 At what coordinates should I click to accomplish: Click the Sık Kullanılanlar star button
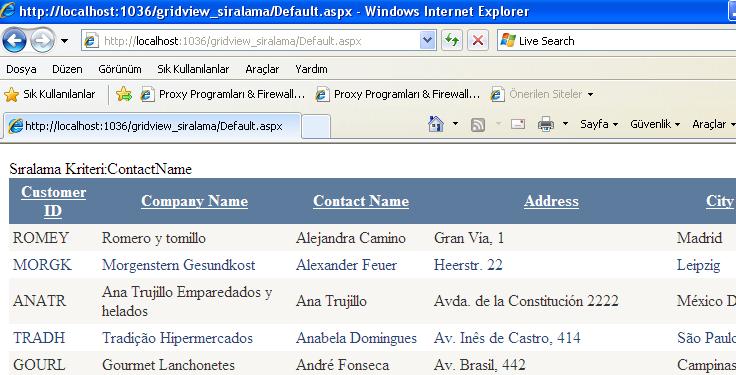[50, 94]
